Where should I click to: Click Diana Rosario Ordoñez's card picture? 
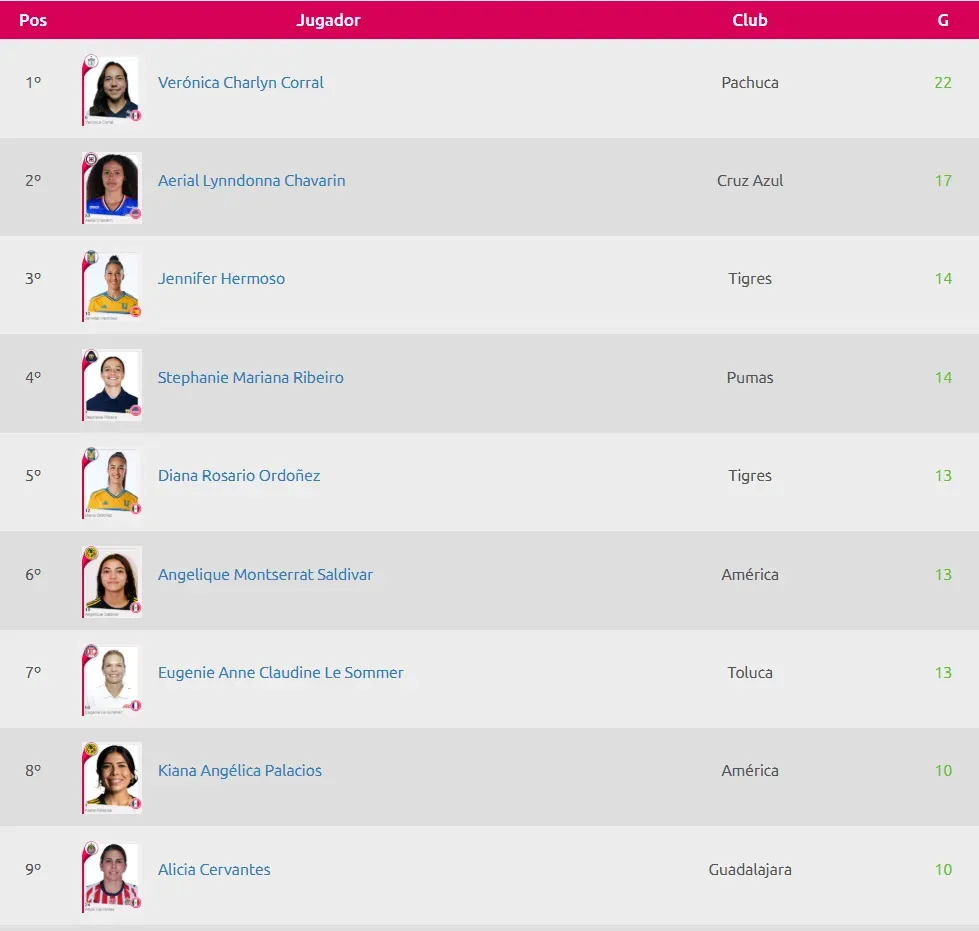click(x=112, y=482)
